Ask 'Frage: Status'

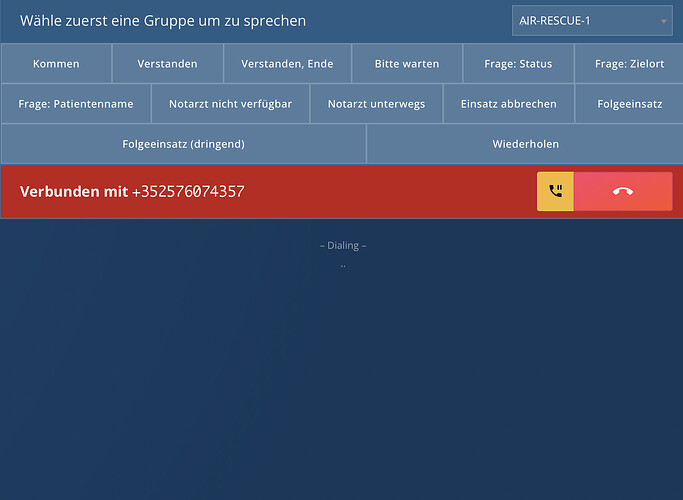pyautogui.click(x=518, y=64)
